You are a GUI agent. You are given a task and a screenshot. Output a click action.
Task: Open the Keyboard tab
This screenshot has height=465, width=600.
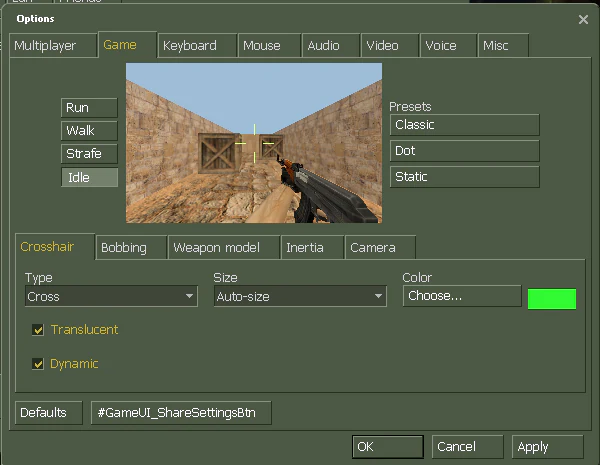pyautogui.click(x=197, y=46)
